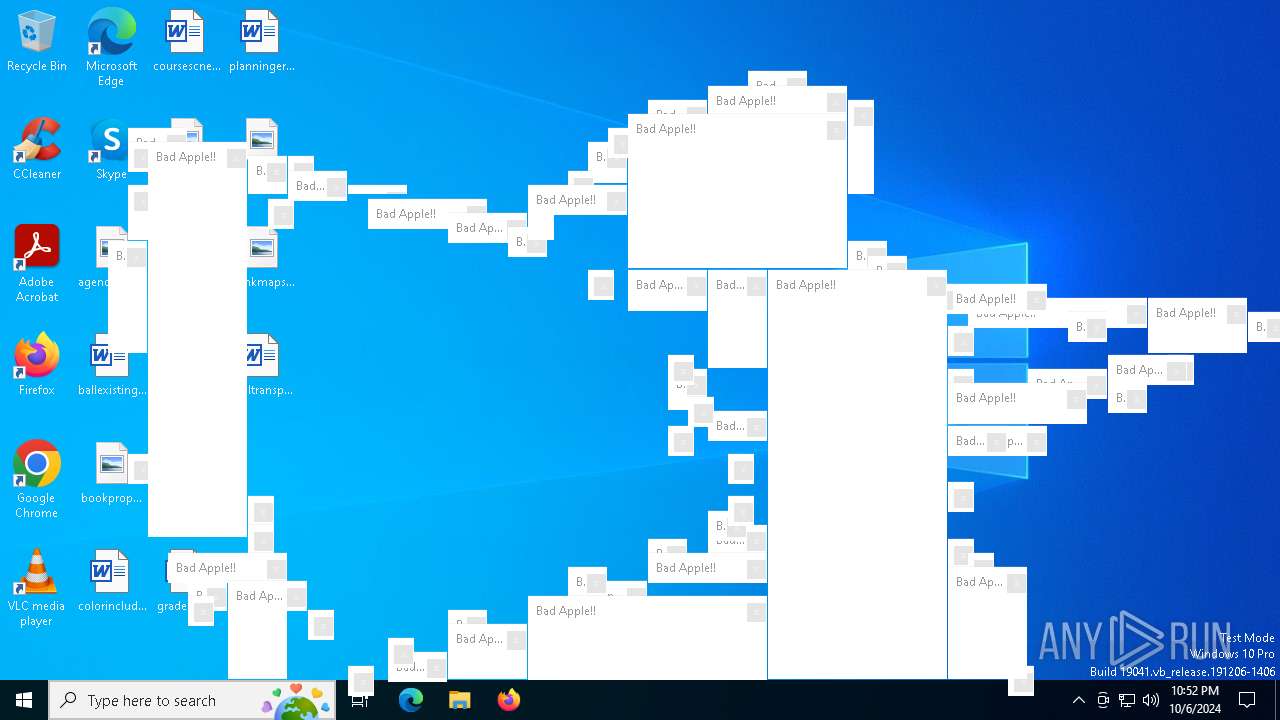This screenshot has width=1280, height=720.
Task: Open the search highlights illustration in search box
Action: tap(296, 701)
